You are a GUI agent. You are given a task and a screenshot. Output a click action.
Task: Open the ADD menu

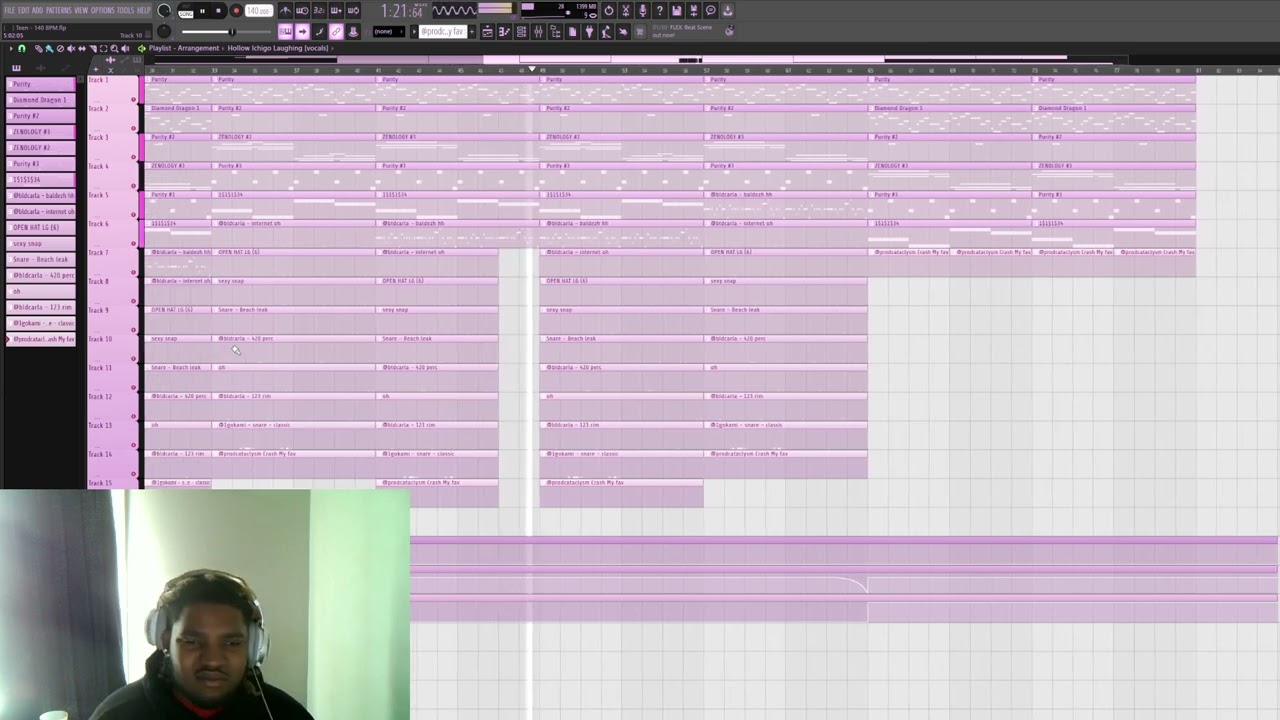pyautogui.click(x=37, y=10)
